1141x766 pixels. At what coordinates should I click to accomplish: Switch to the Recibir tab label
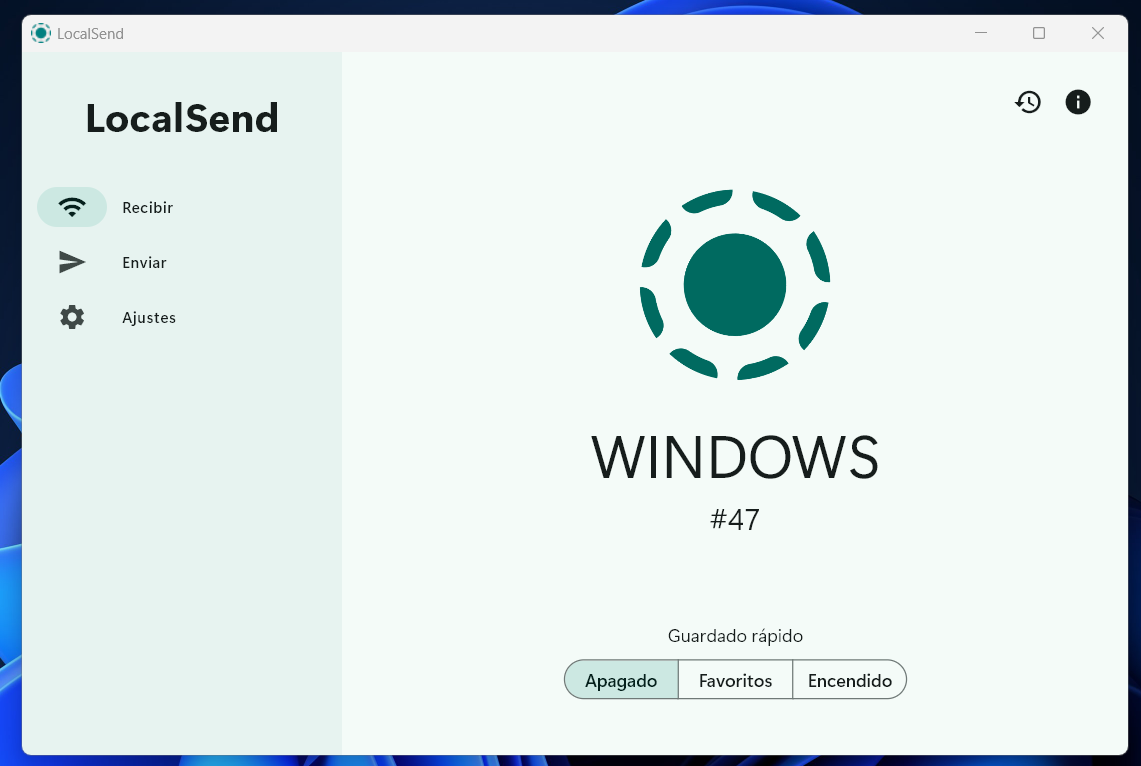pyautogui.click(x=148, y=207)
